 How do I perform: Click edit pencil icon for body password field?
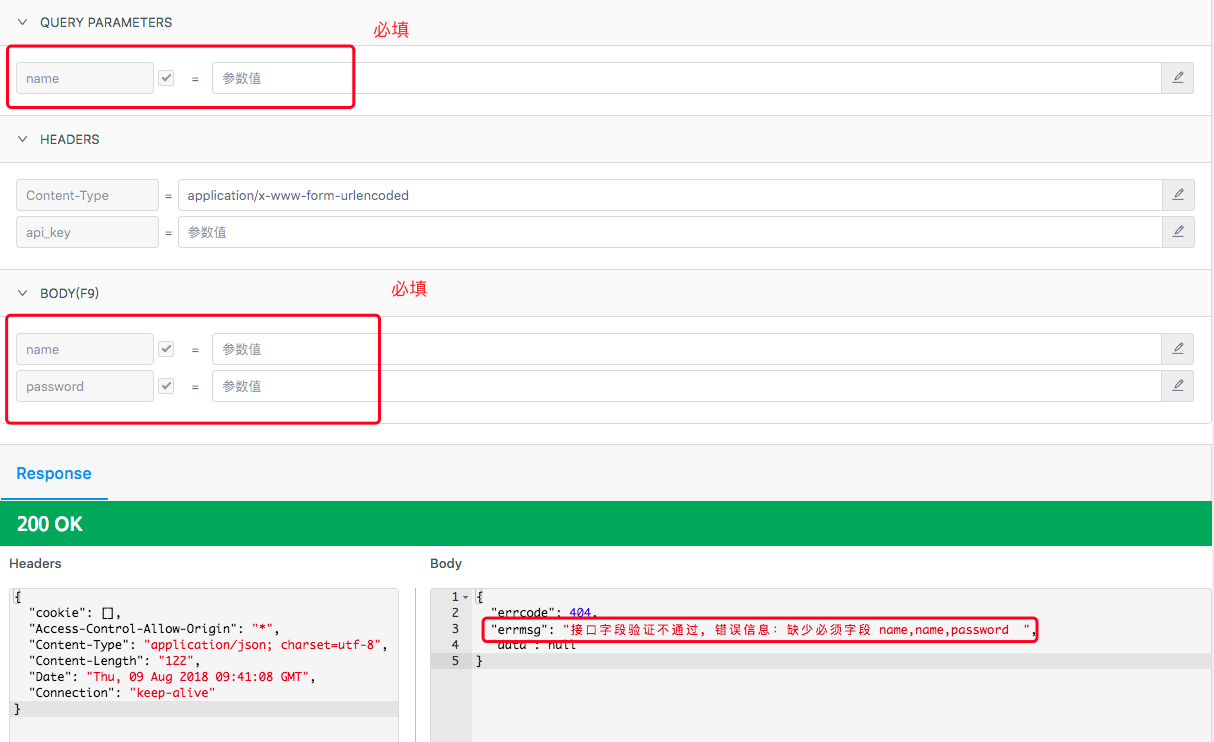1177,386
